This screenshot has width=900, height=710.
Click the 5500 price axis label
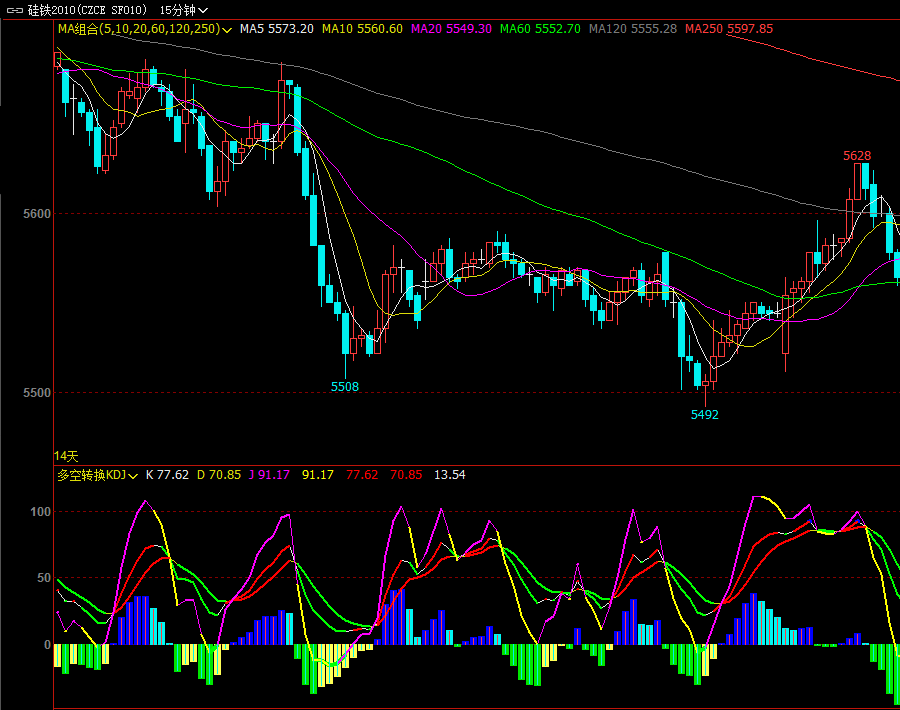37,393
